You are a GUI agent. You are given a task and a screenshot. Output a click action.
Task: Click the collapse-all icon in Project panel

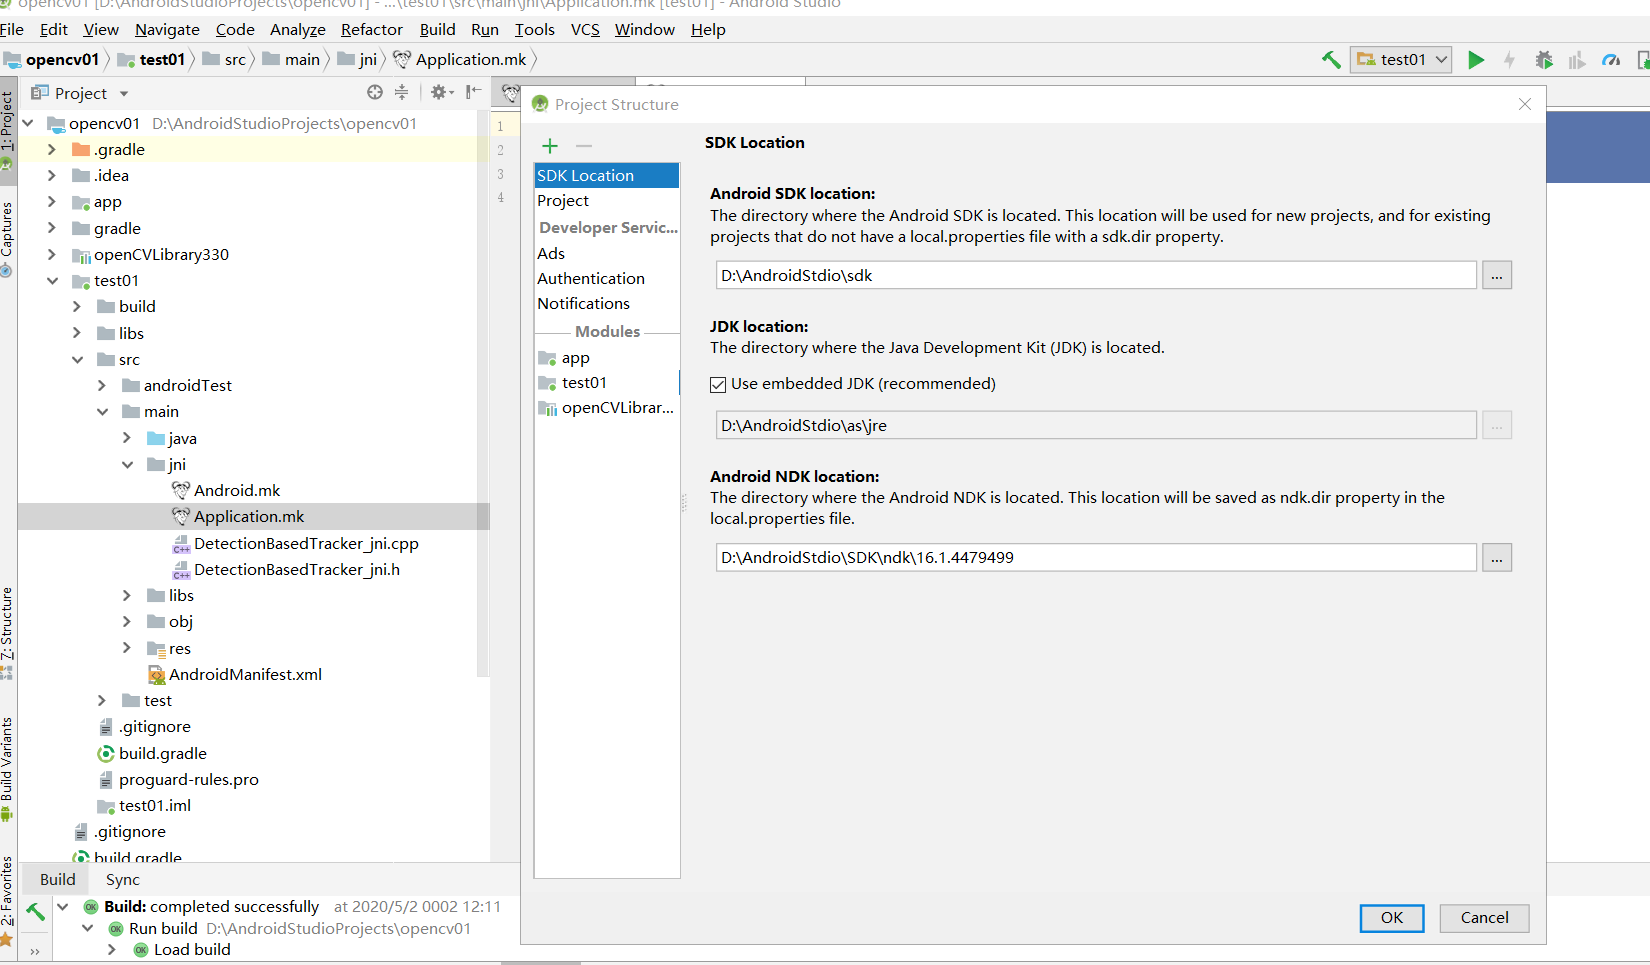click(x=401, y=92)
